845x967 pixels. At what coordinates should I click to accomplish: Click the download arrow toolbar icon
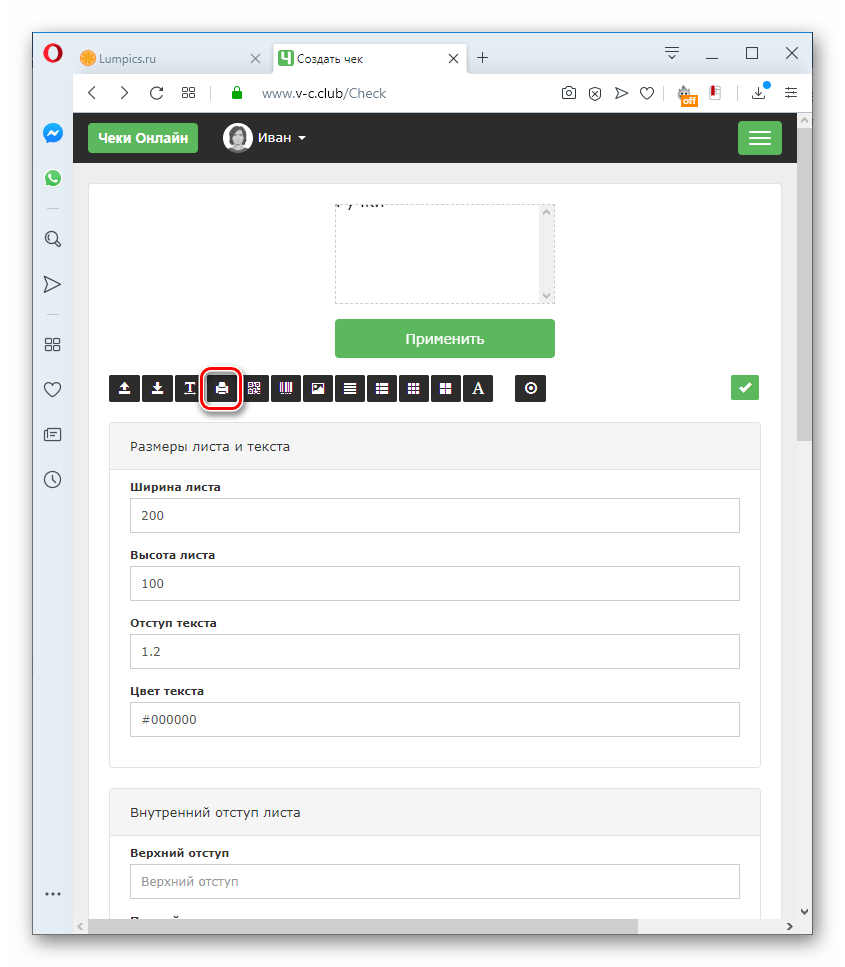[x=157, y=389]
